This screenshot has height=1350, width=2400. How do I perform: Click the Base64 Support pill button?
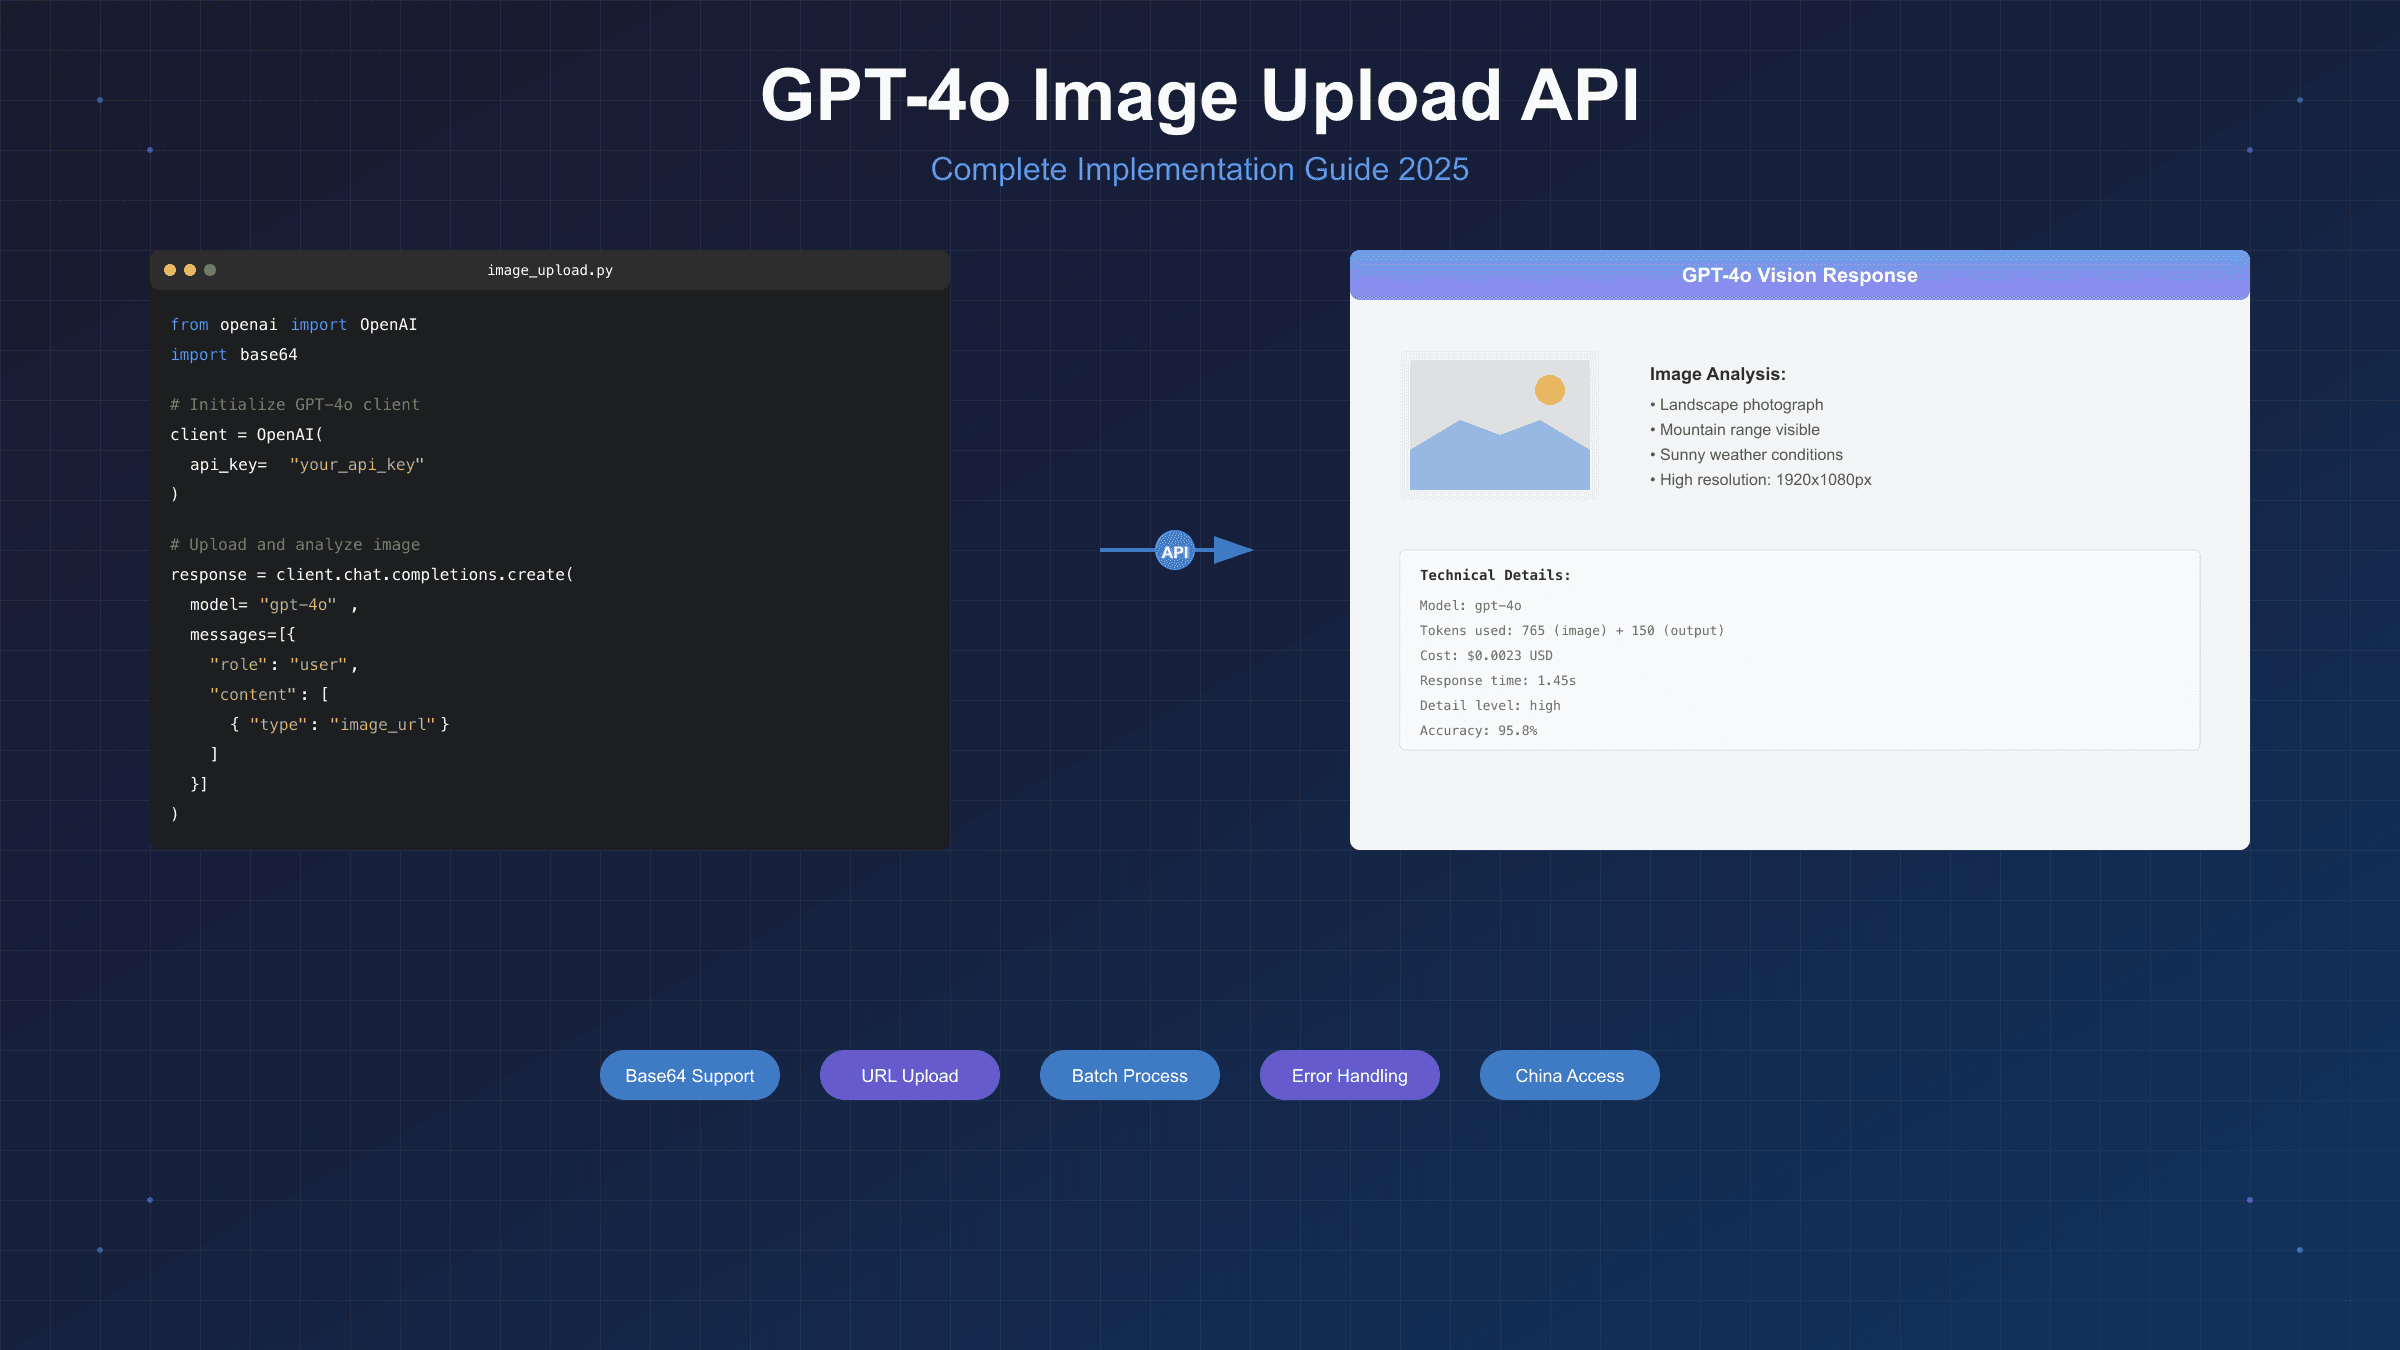point(690,1075)
